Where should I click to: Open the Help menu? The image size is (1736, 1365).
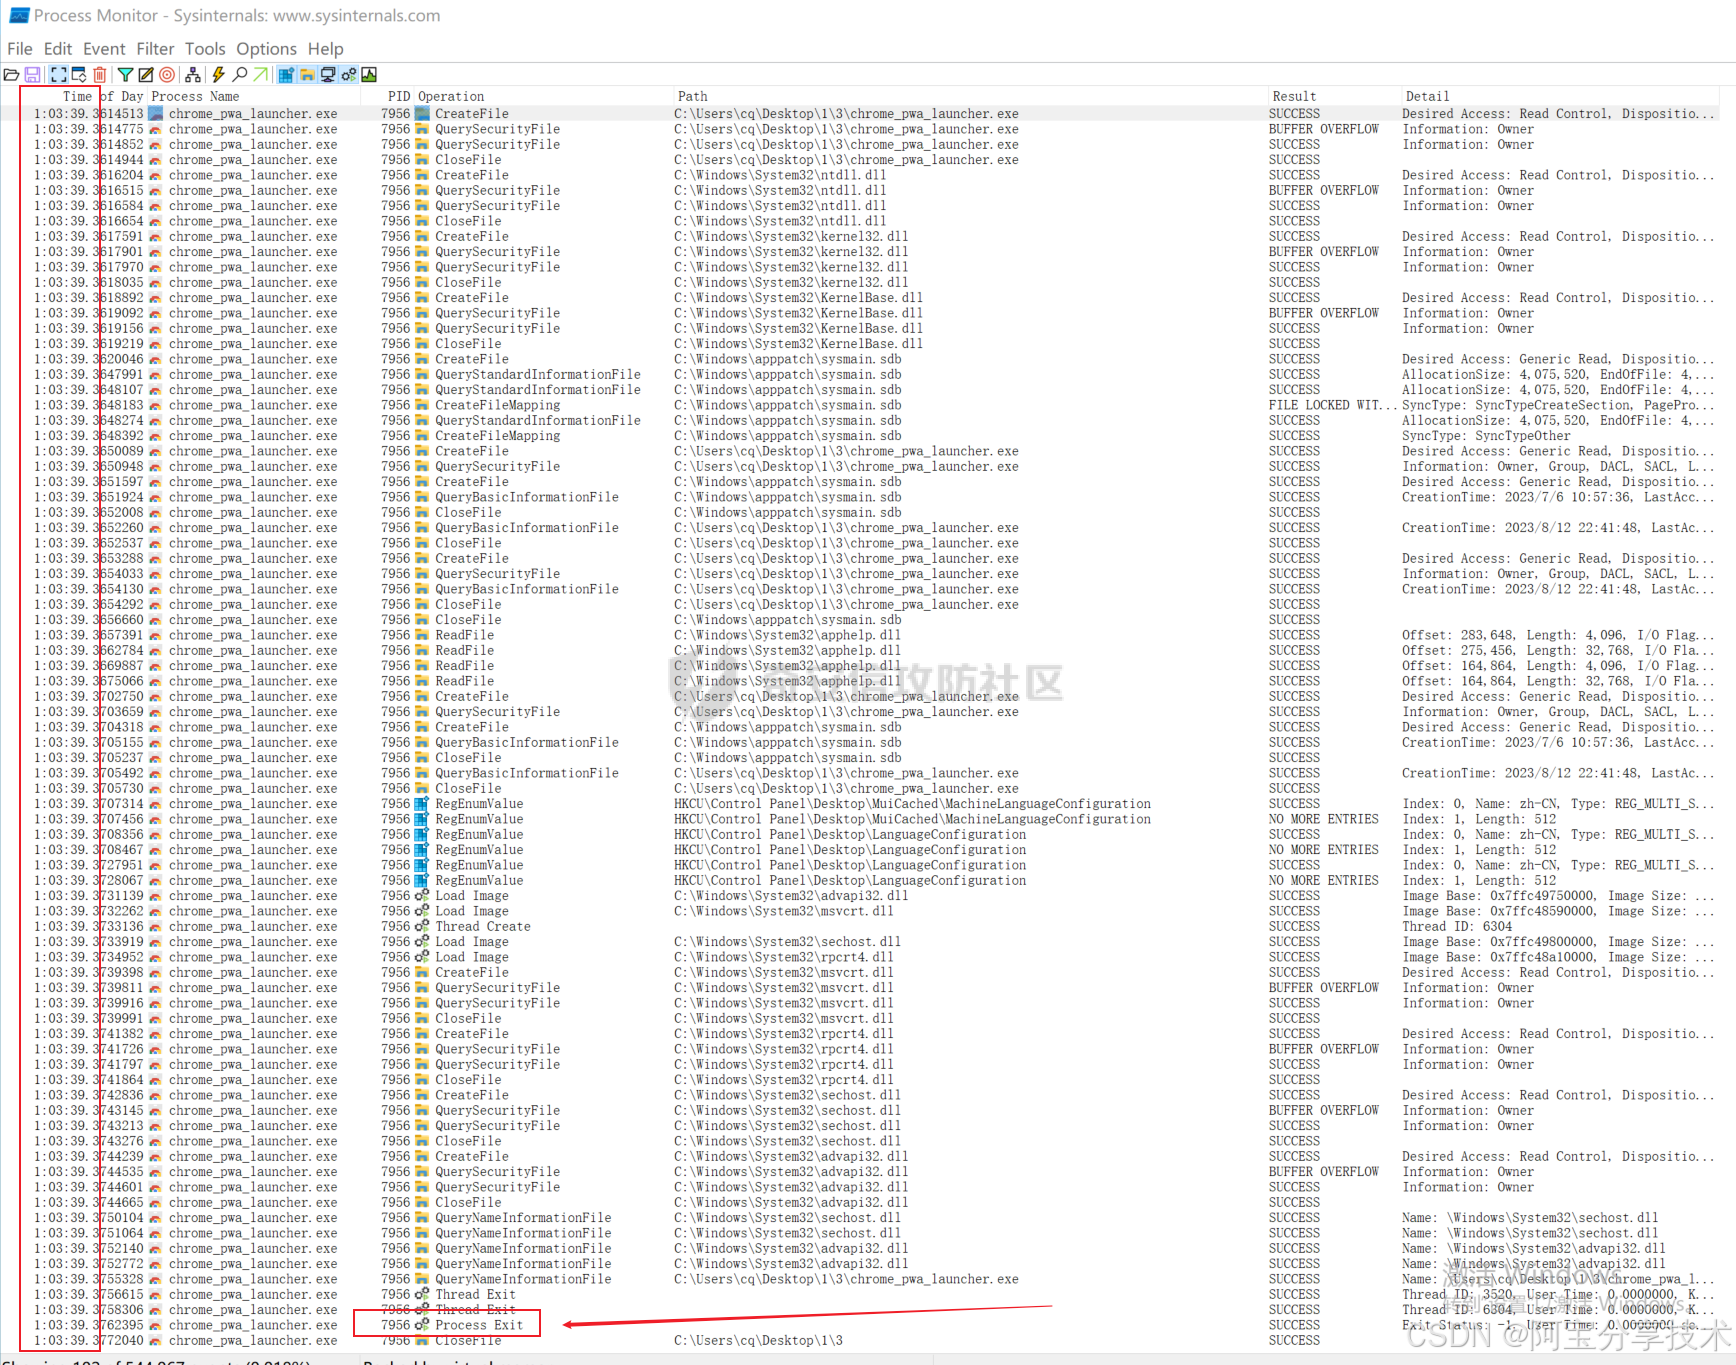pyautogui.click(x=325, y=49)
